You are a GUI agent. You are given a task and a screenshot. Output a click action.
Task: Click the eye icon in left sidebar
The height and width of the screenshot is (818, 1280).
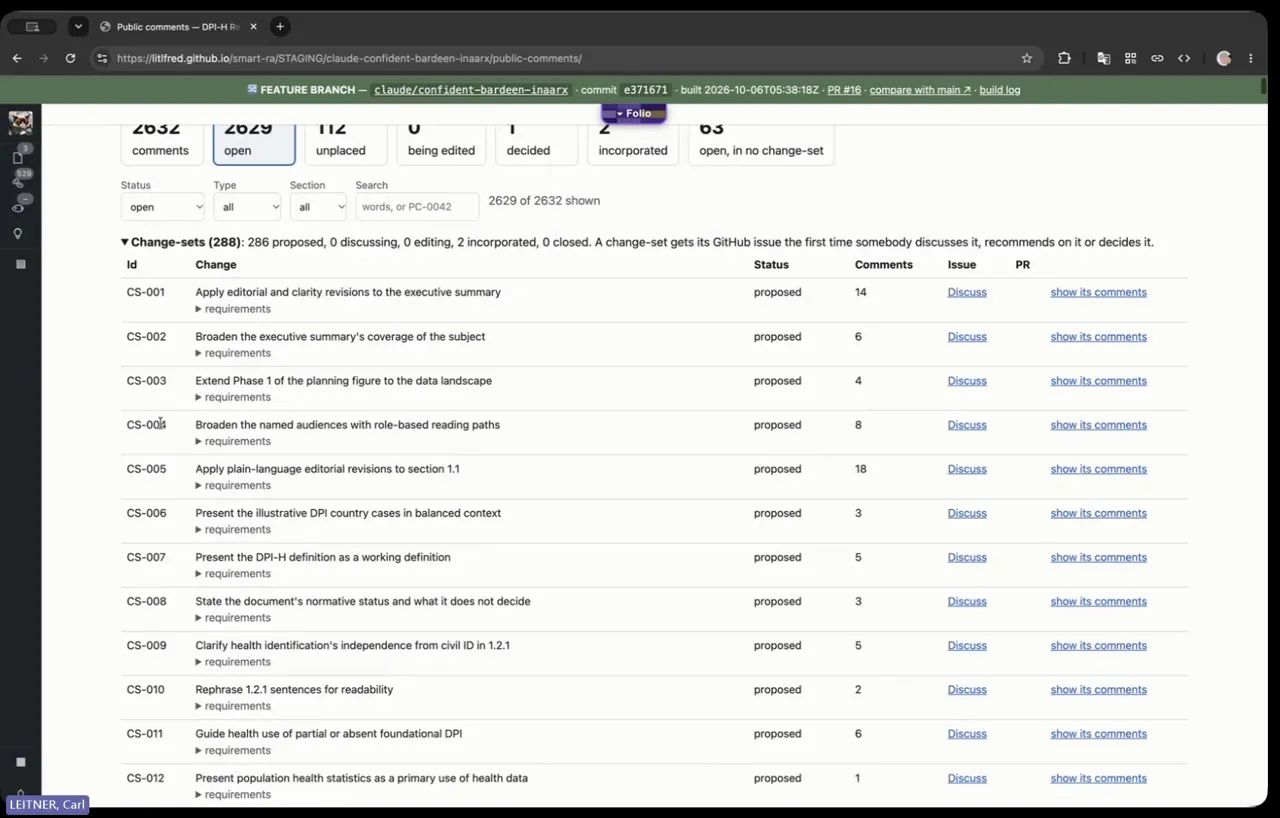click(x=17, y=208)
